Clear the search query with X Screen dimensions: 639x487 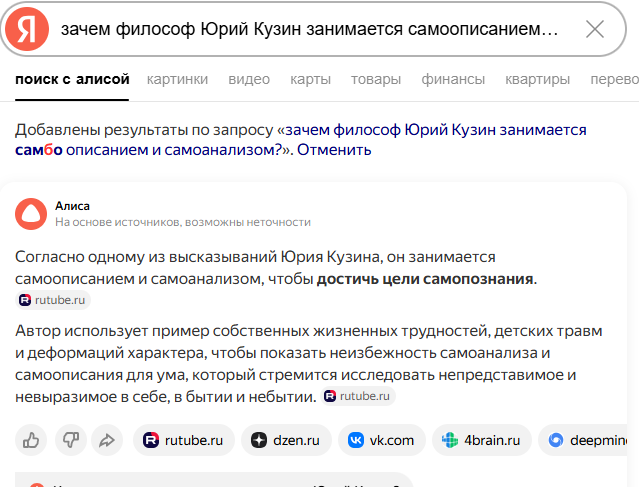[595, 29]
